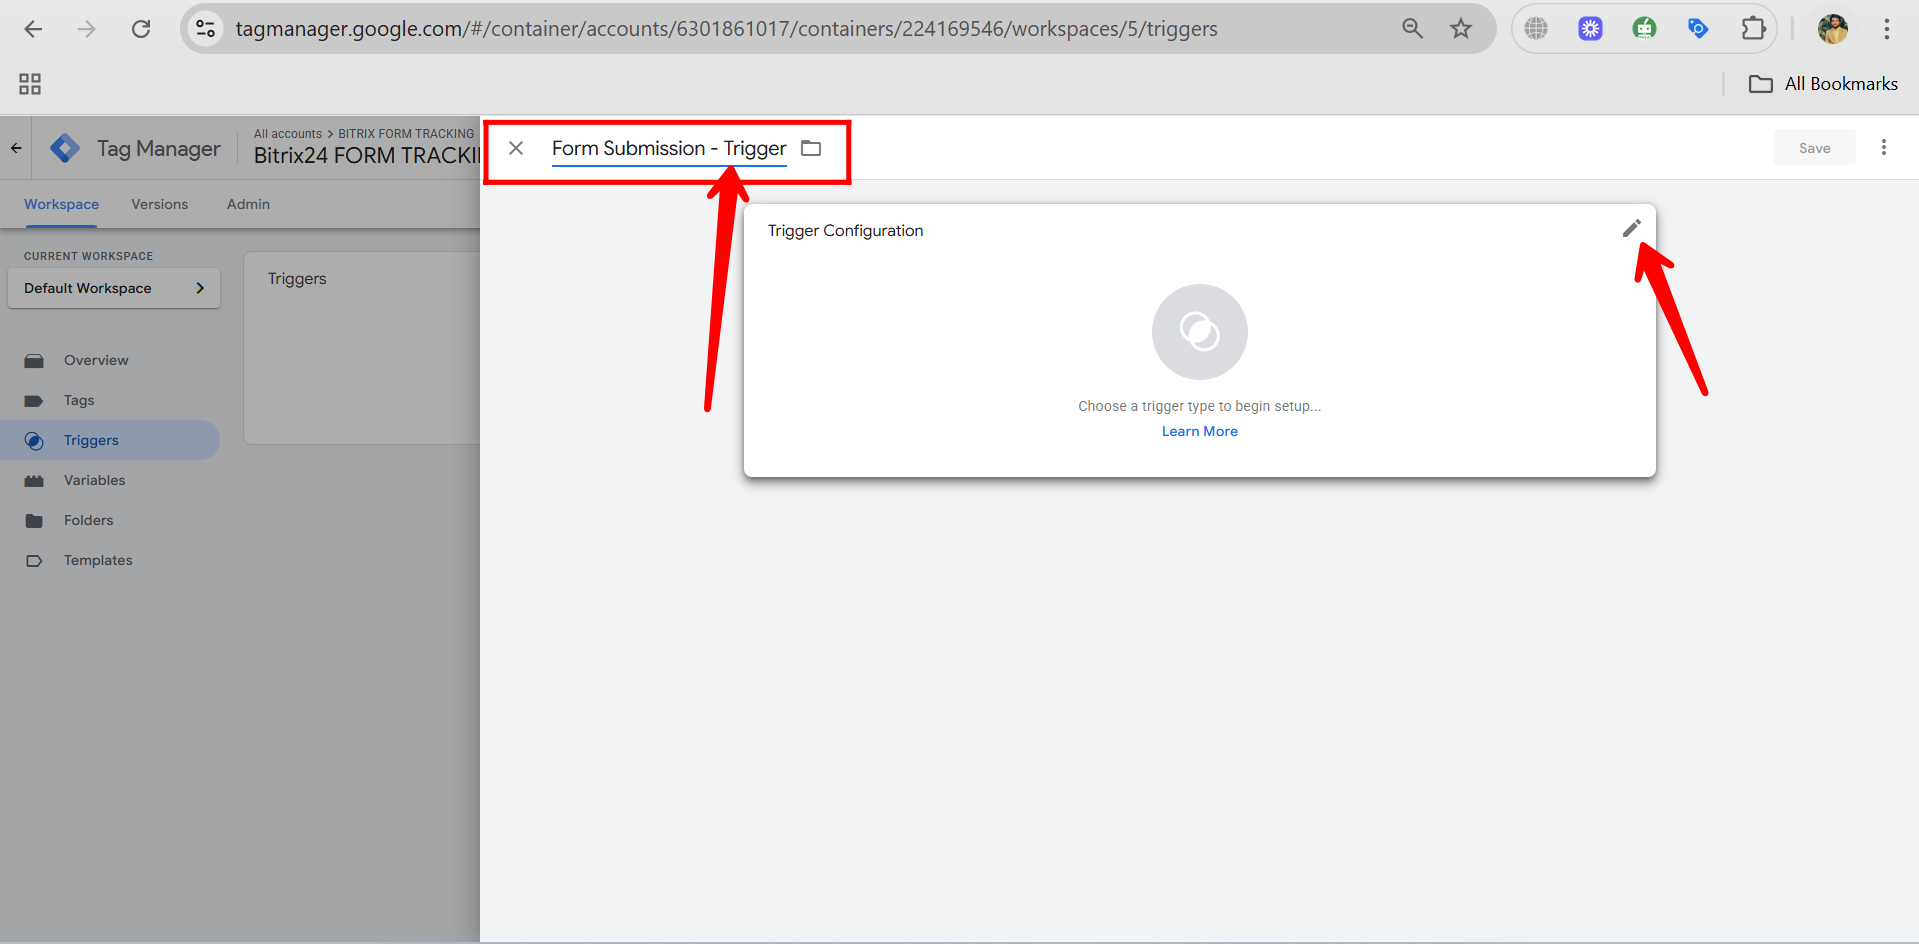Open the Chrome profile avatar

coord(1833,29)
